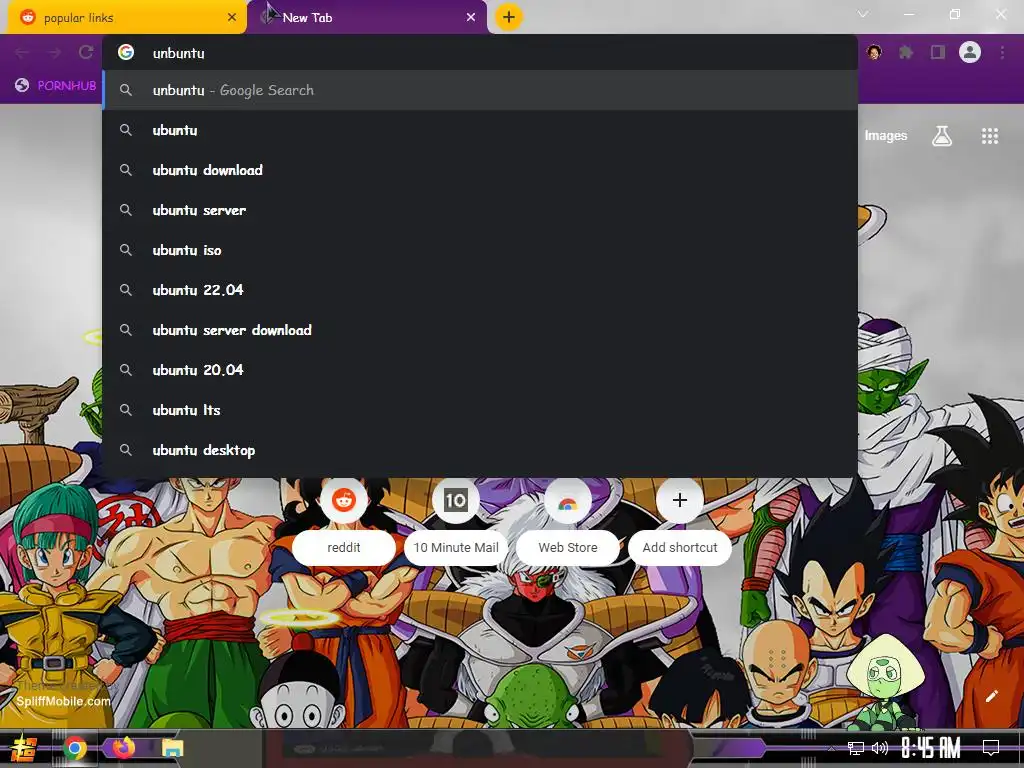This screenshot has width=1024, height=768.
Task: Select 'ubuntu server download' suggestion
Action: pyautogui.click(x=480, y=330)
